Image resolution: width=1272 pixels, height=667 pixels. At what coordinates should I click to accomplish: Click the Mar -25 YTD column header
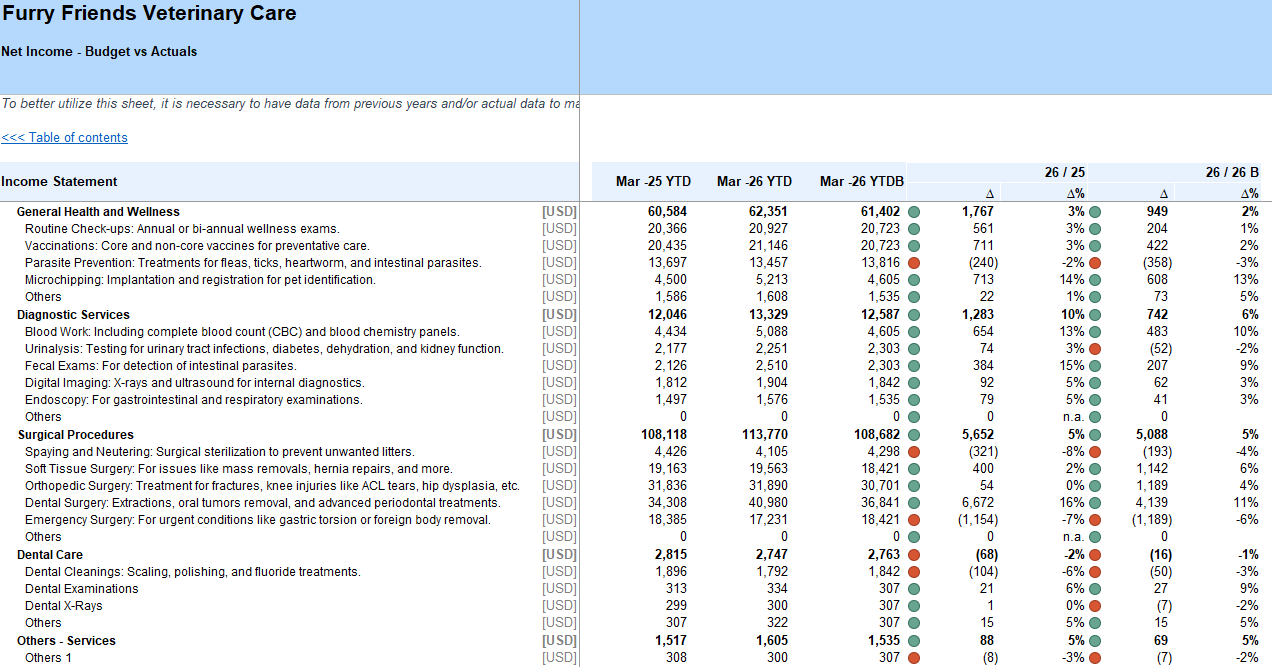[653, 182]
